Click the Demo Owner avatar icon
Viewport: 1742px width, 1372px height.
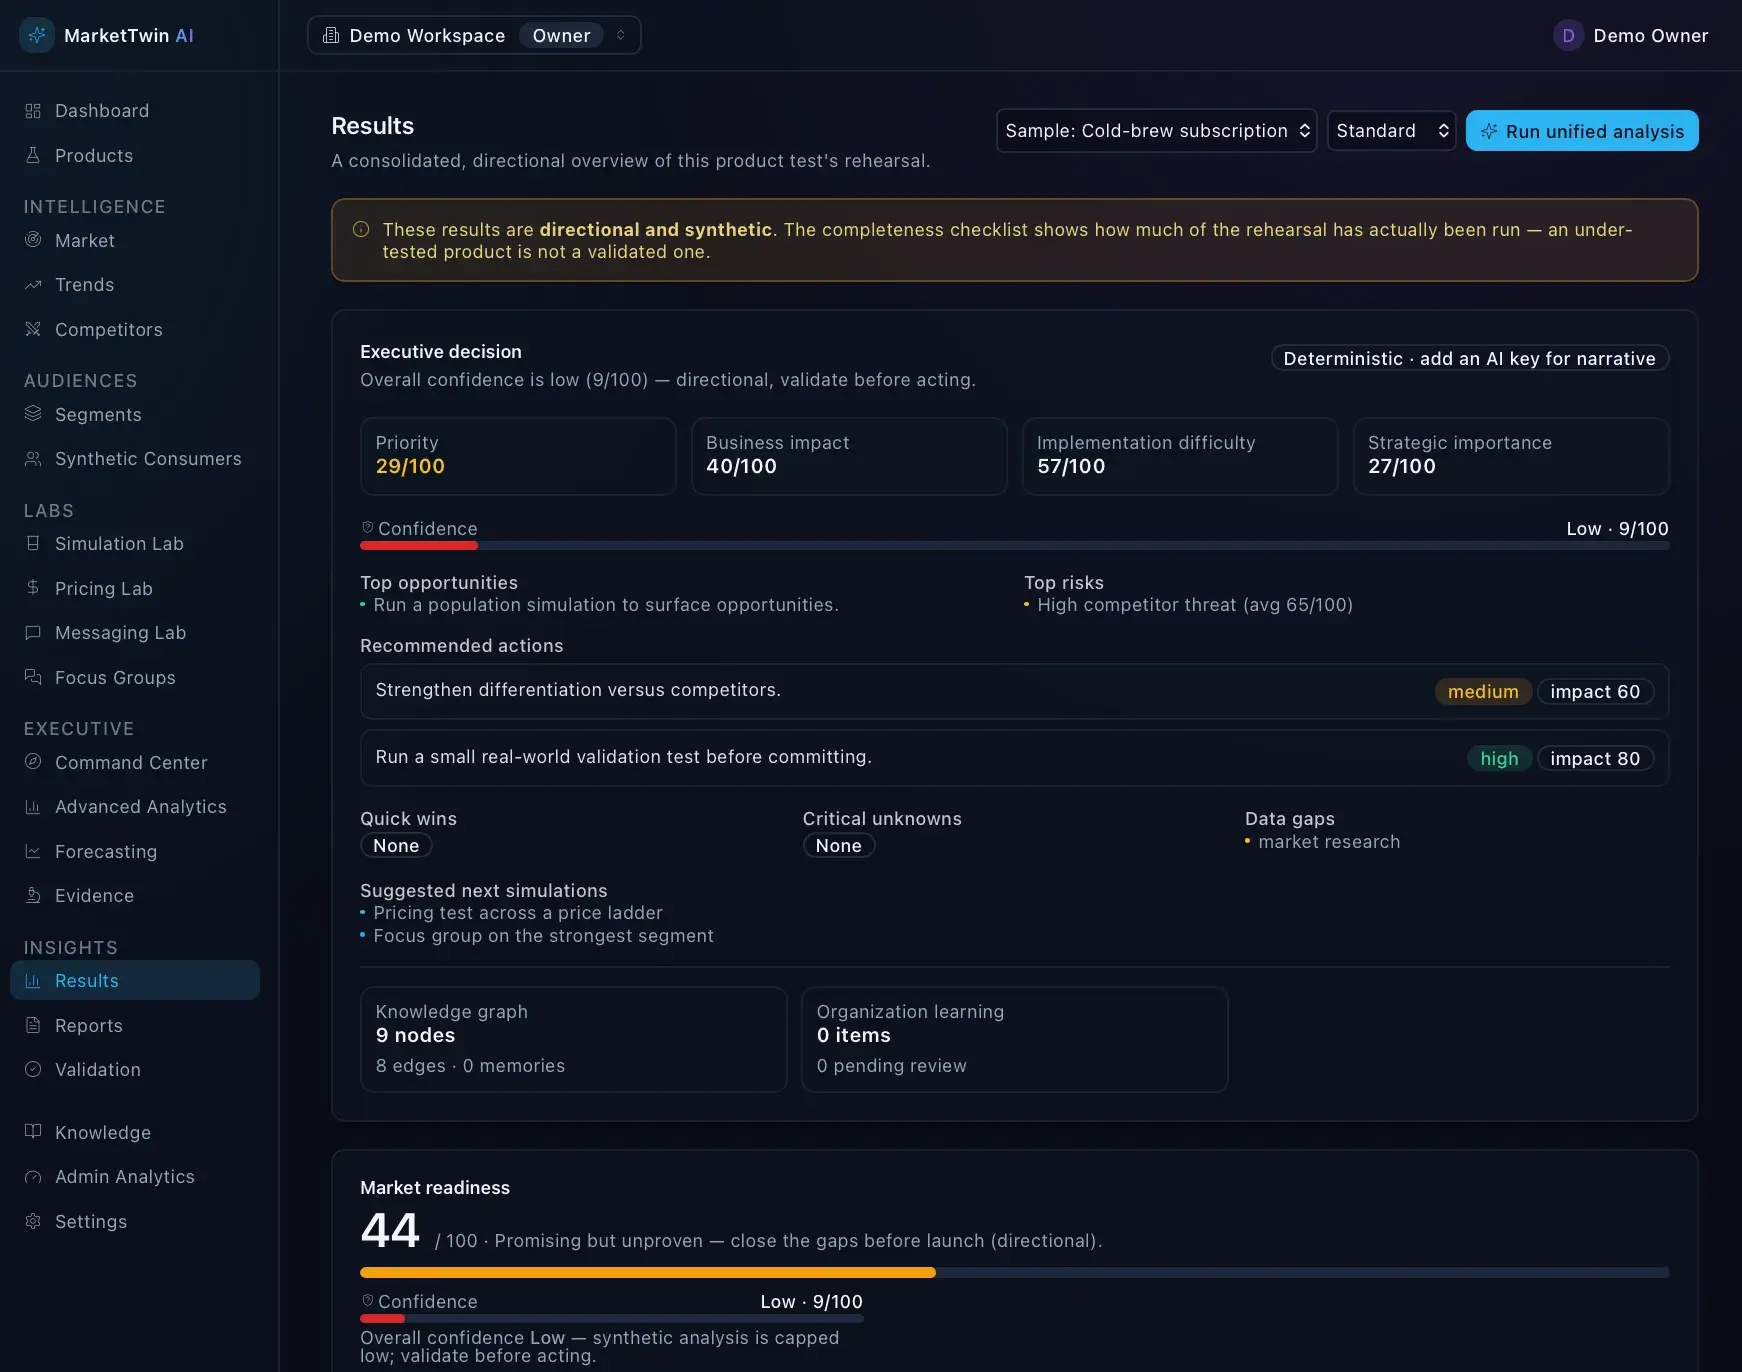(1568, 35)
